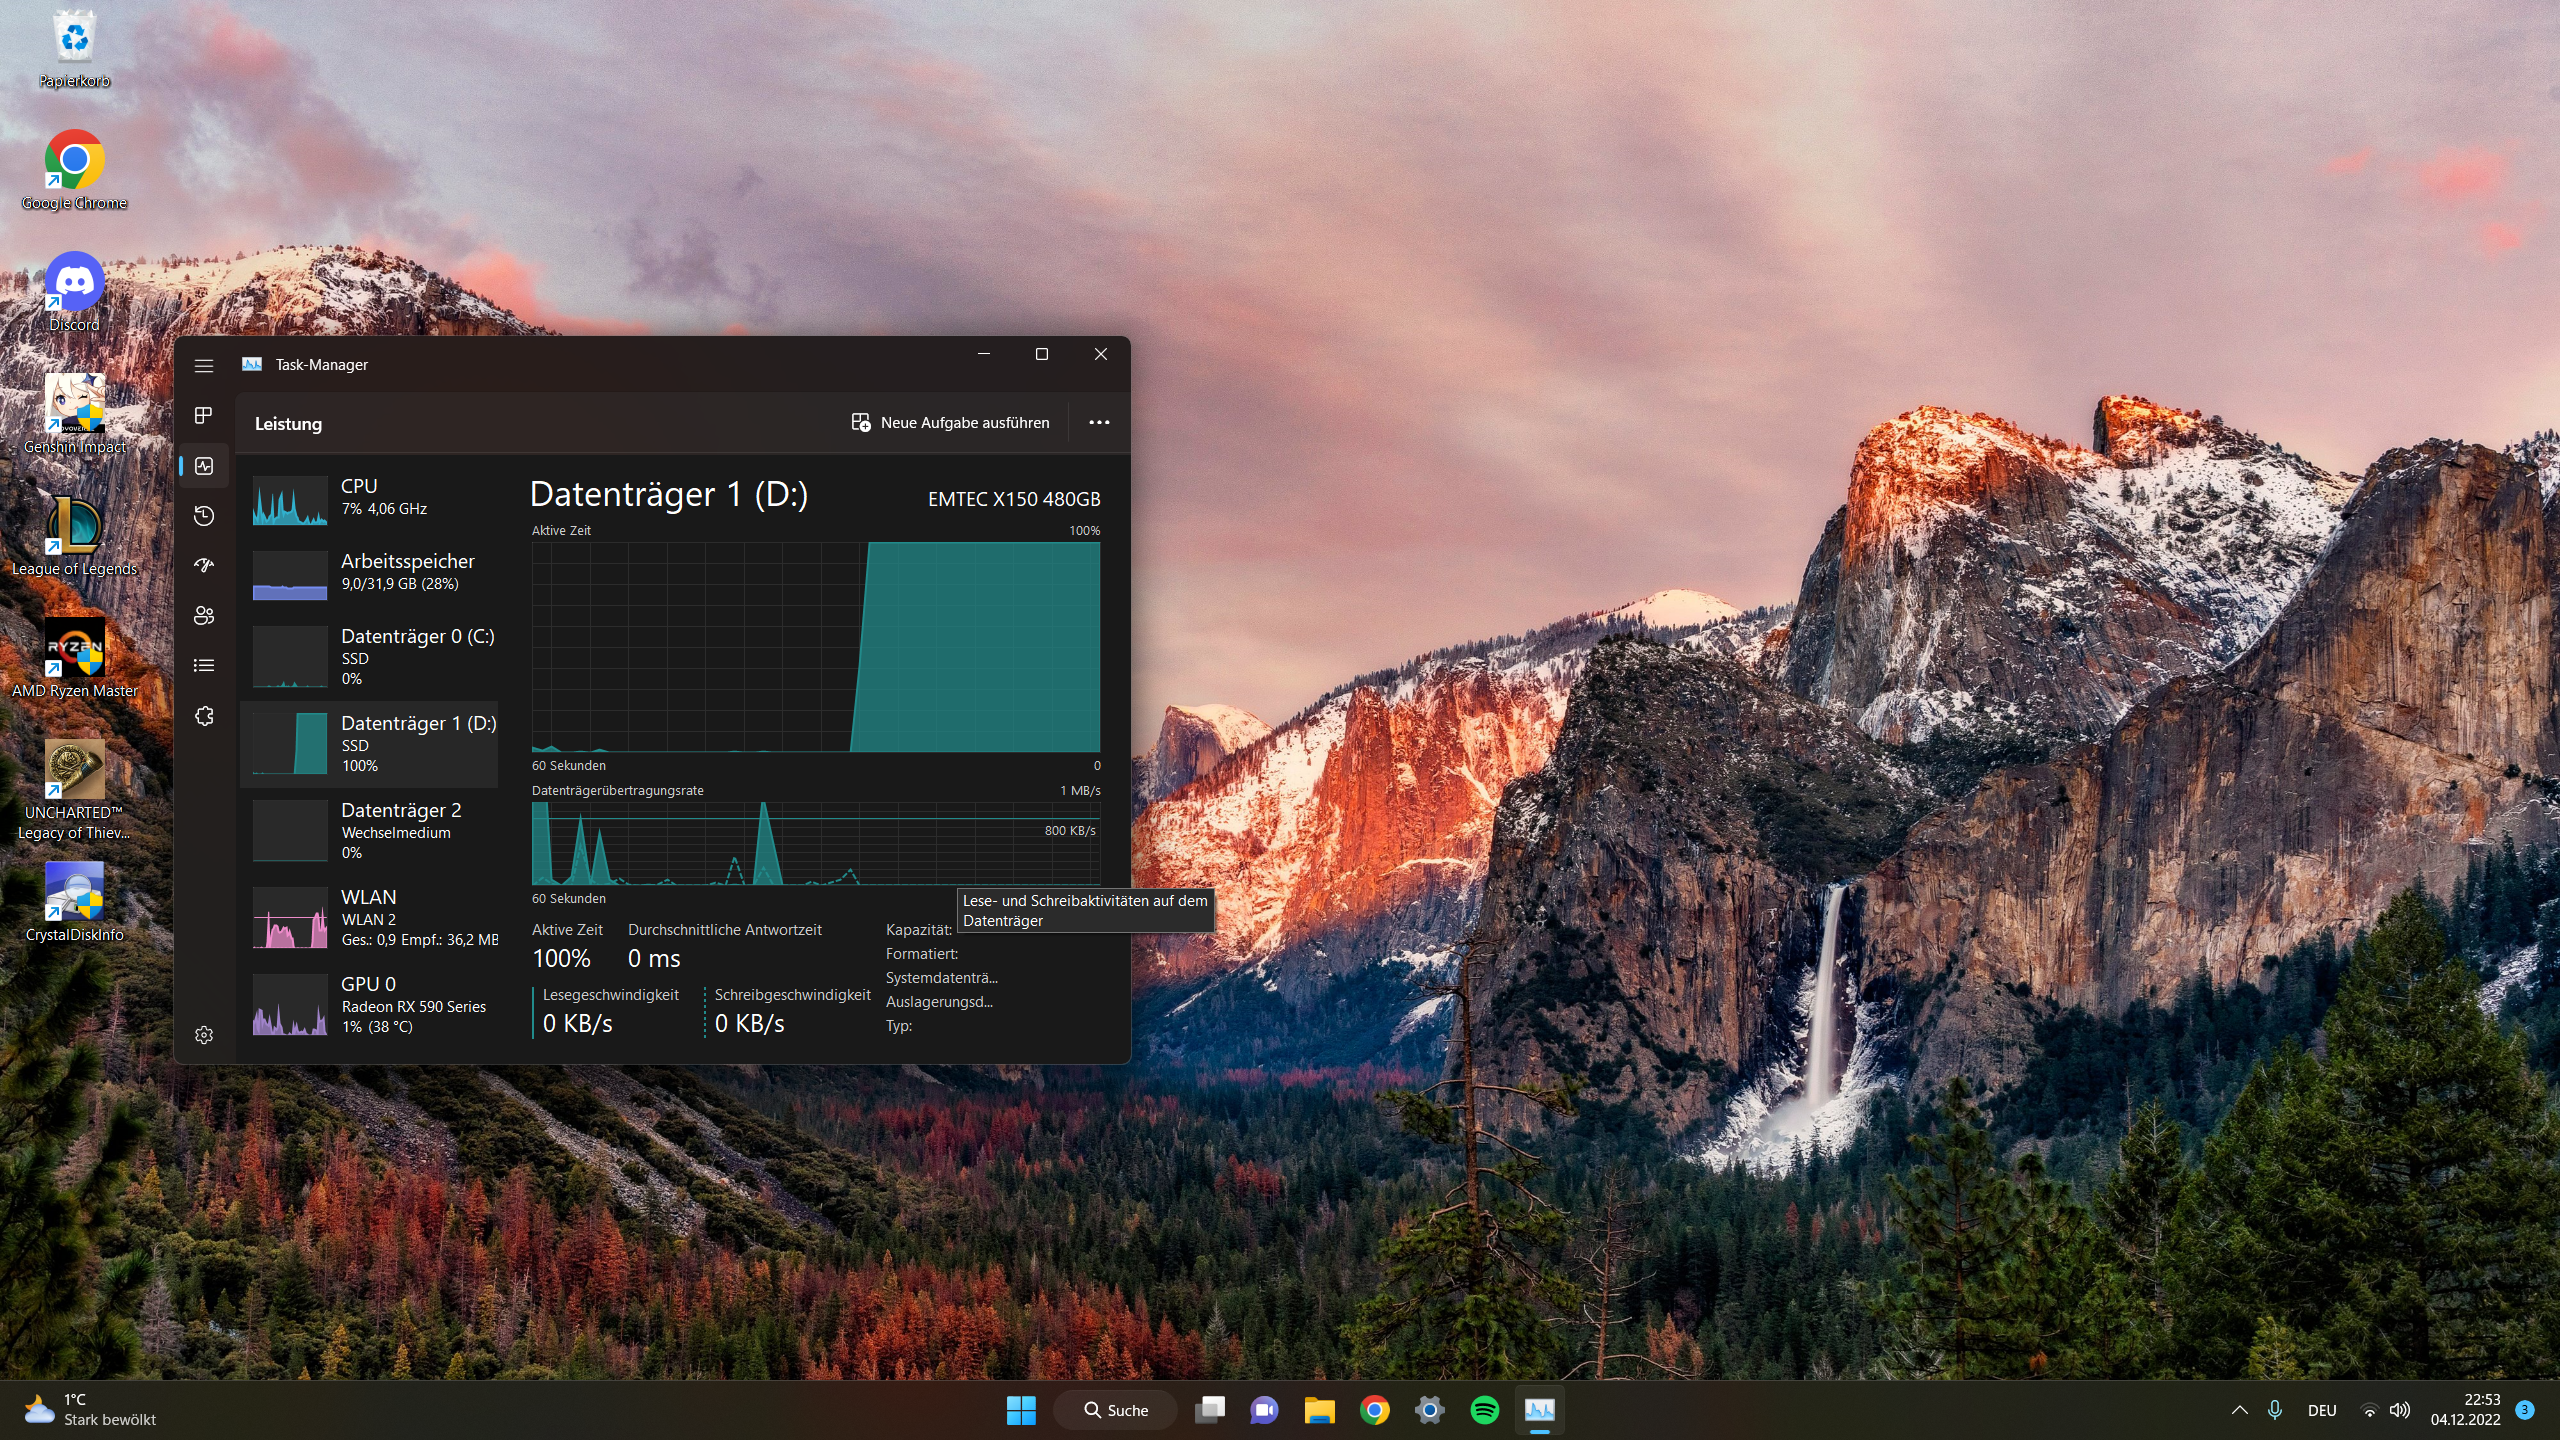Show hidden system tray icons chevron
2560x1440 pixels.
click(2239, 1410)
